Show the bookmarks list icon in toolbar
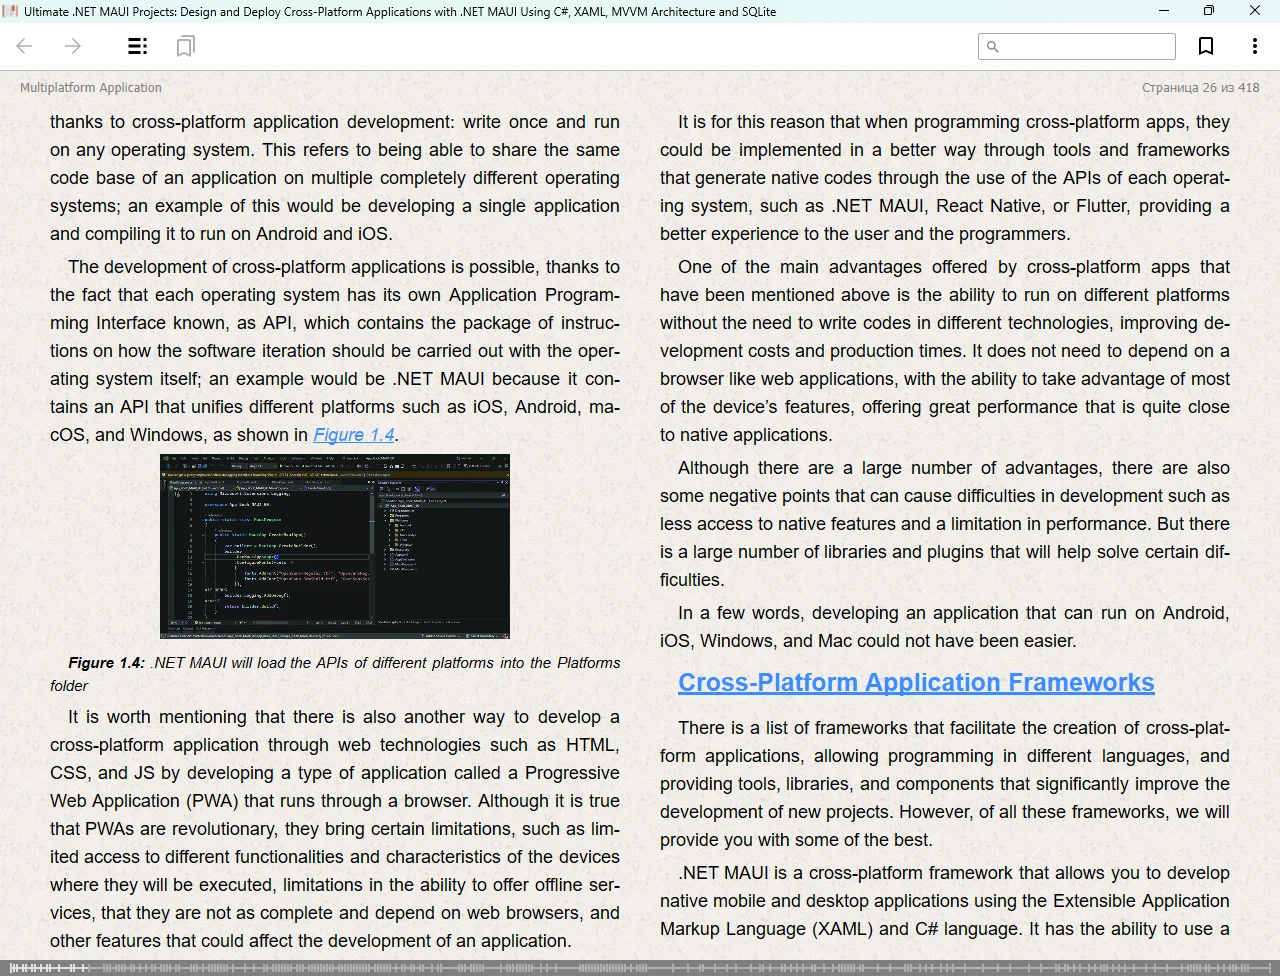The image size is (1280, 976). tap(185, 46)
